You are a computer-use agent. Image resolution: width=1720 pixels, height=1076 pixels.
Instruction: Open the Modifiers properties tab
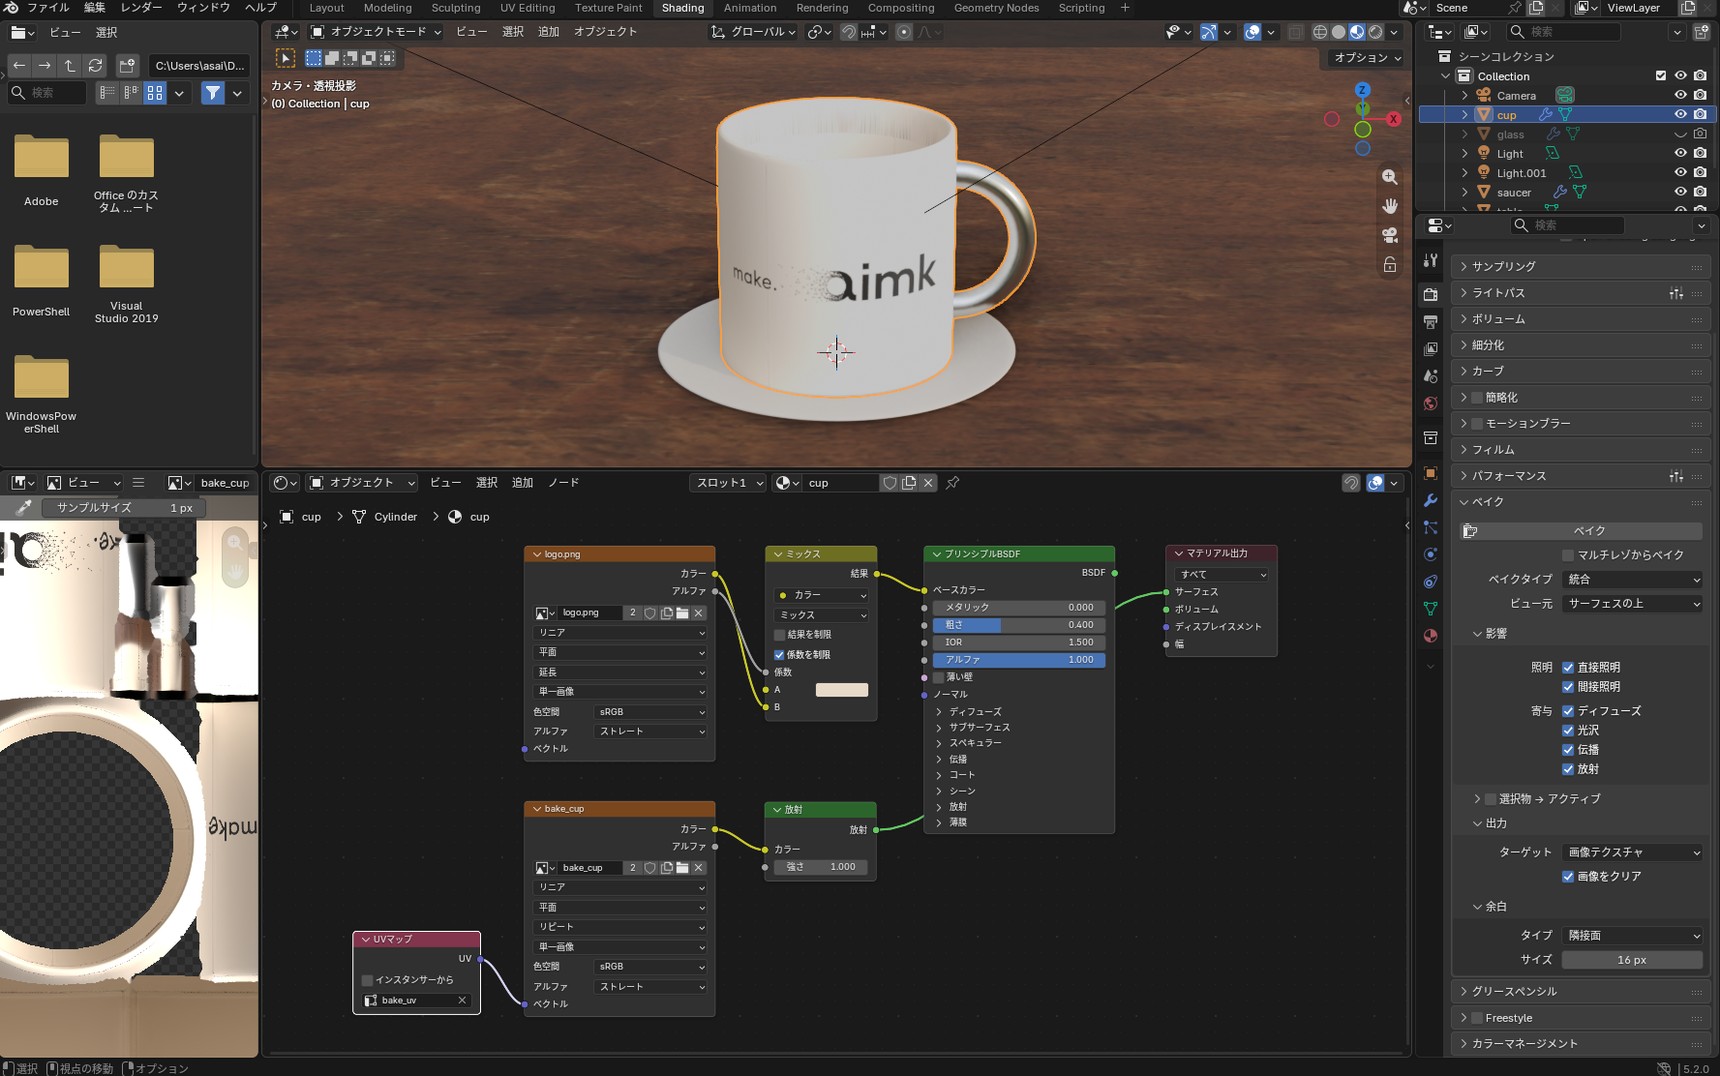click(1431, 500)
